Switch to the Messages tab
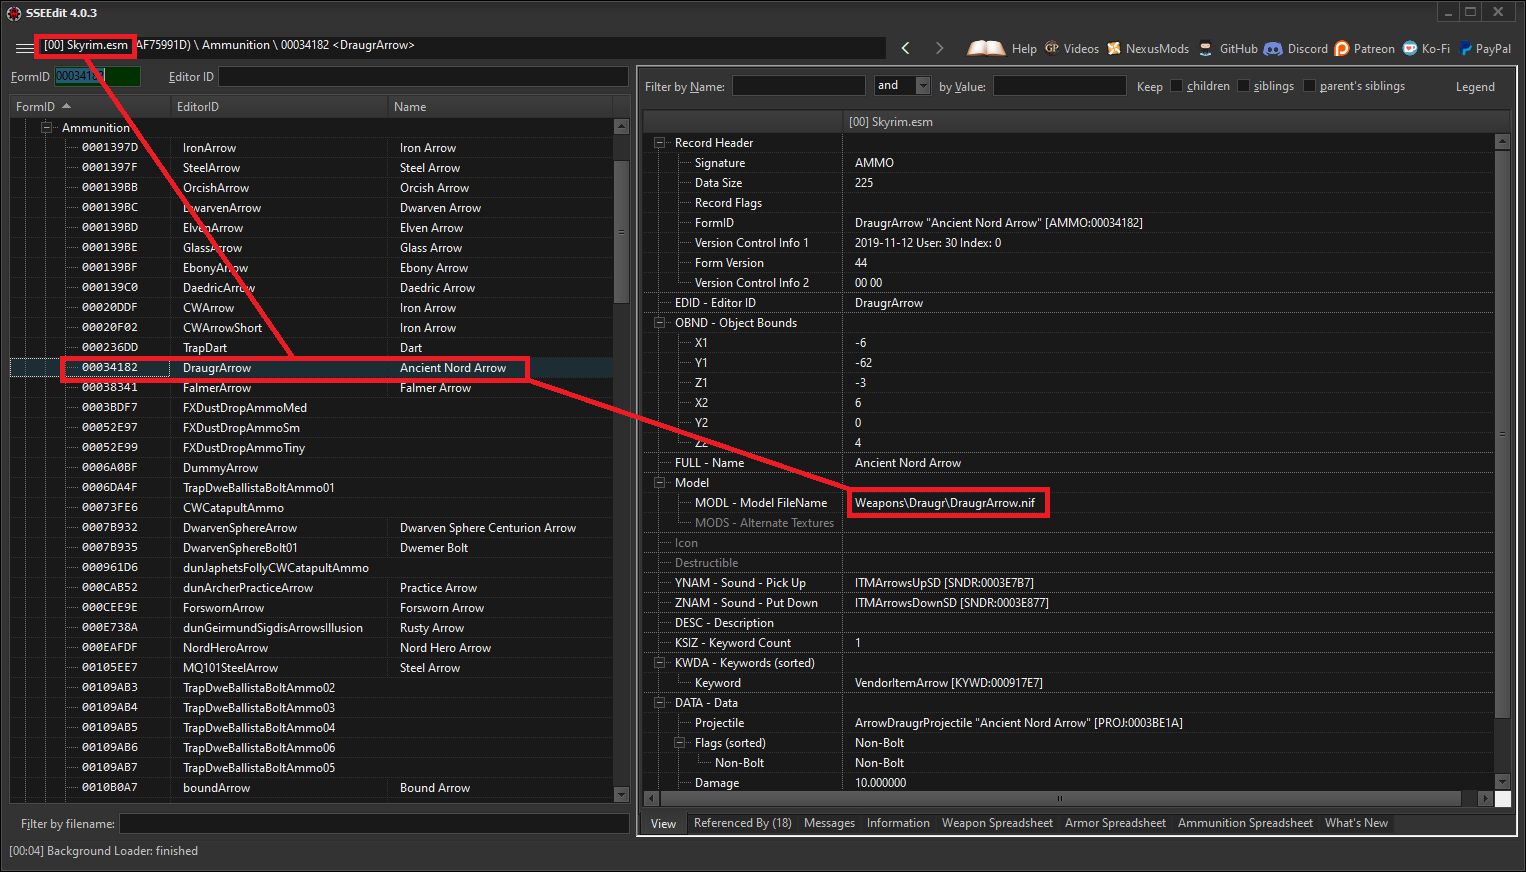Image resolution: width=1526 pixels, height=872 pixels. 829,823
